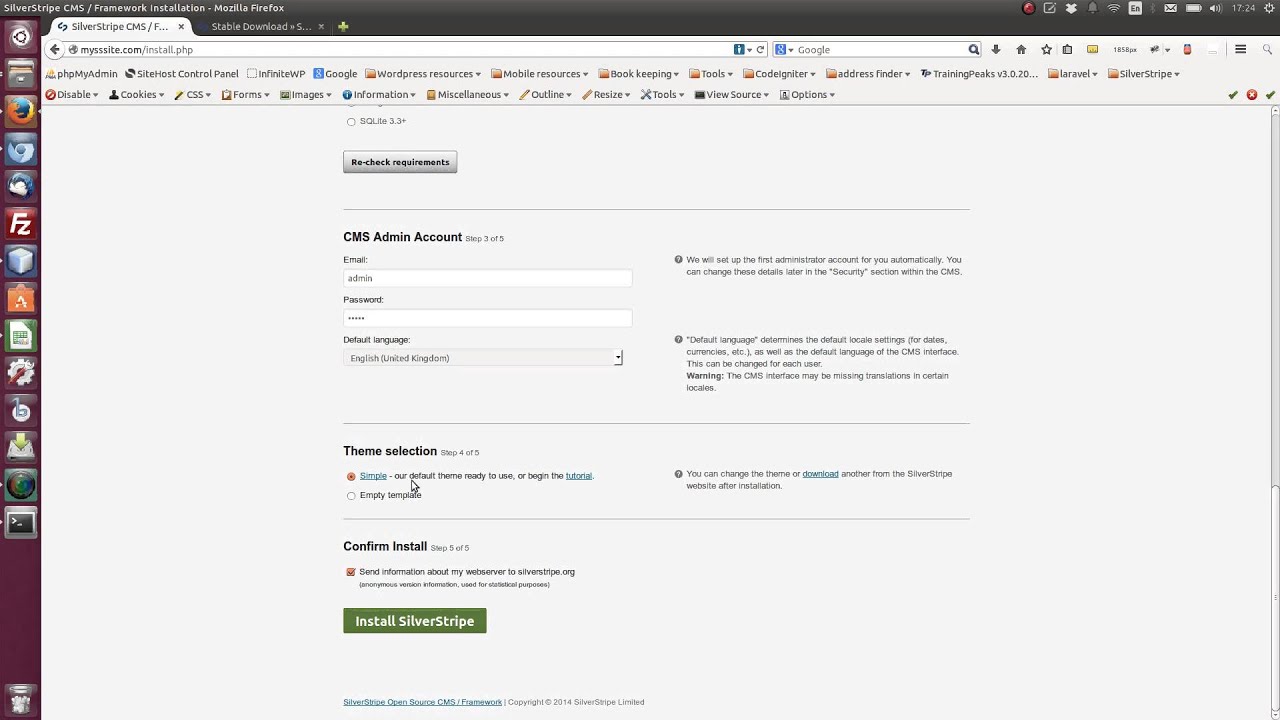The image size is (1280, 720).
Task: Open the Mobile resources bookmark folder
Action: click(x=540, y=74)
